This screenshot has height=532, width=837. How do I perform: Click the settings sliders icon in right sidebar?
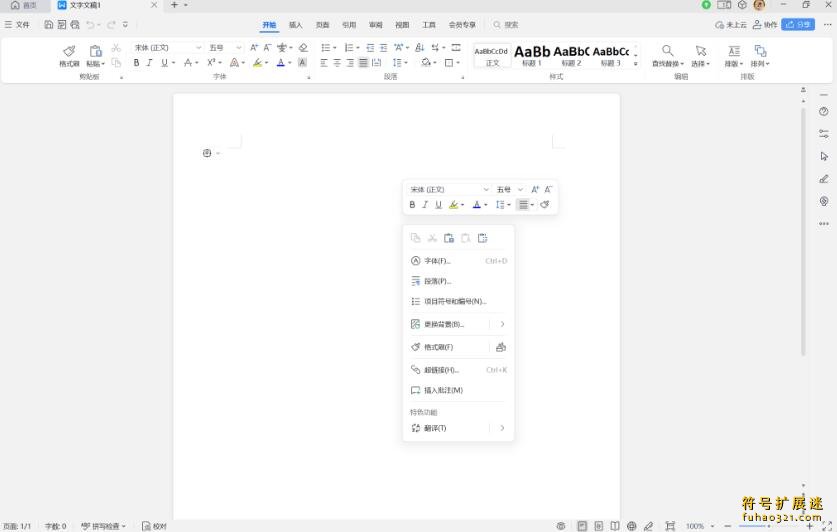click(824, 134)
